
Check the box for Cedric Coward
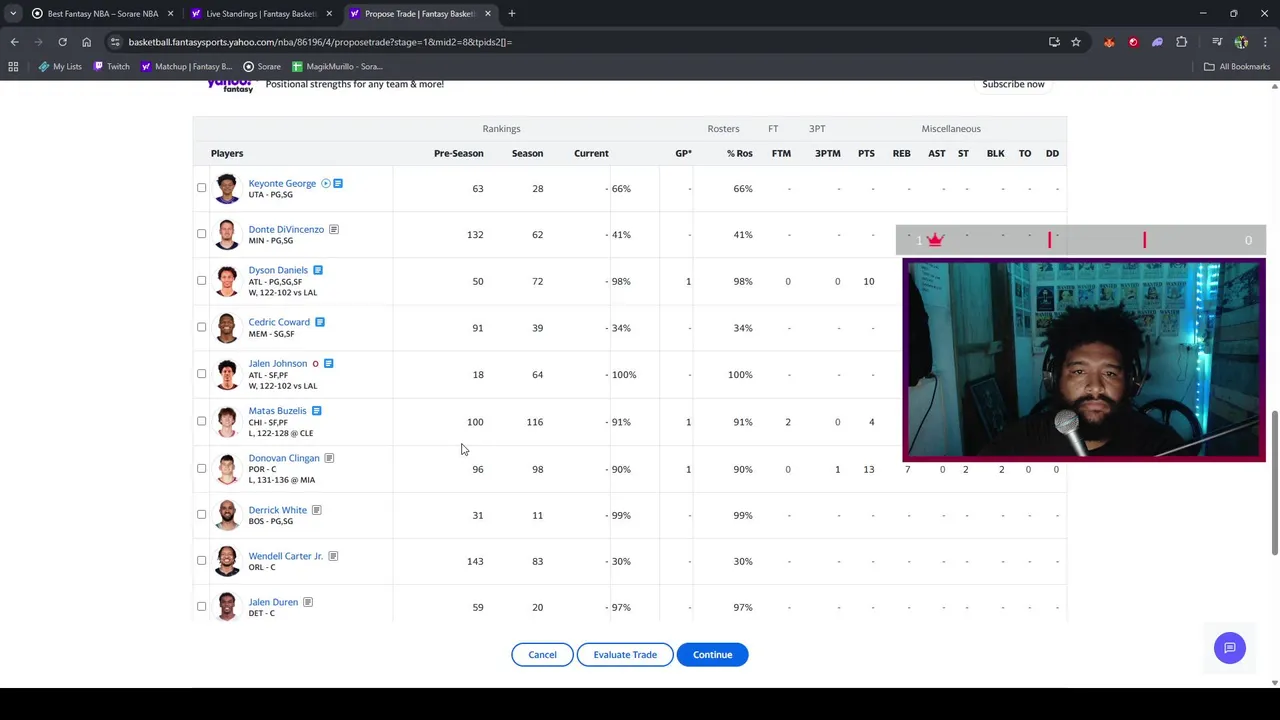(201, 327)
